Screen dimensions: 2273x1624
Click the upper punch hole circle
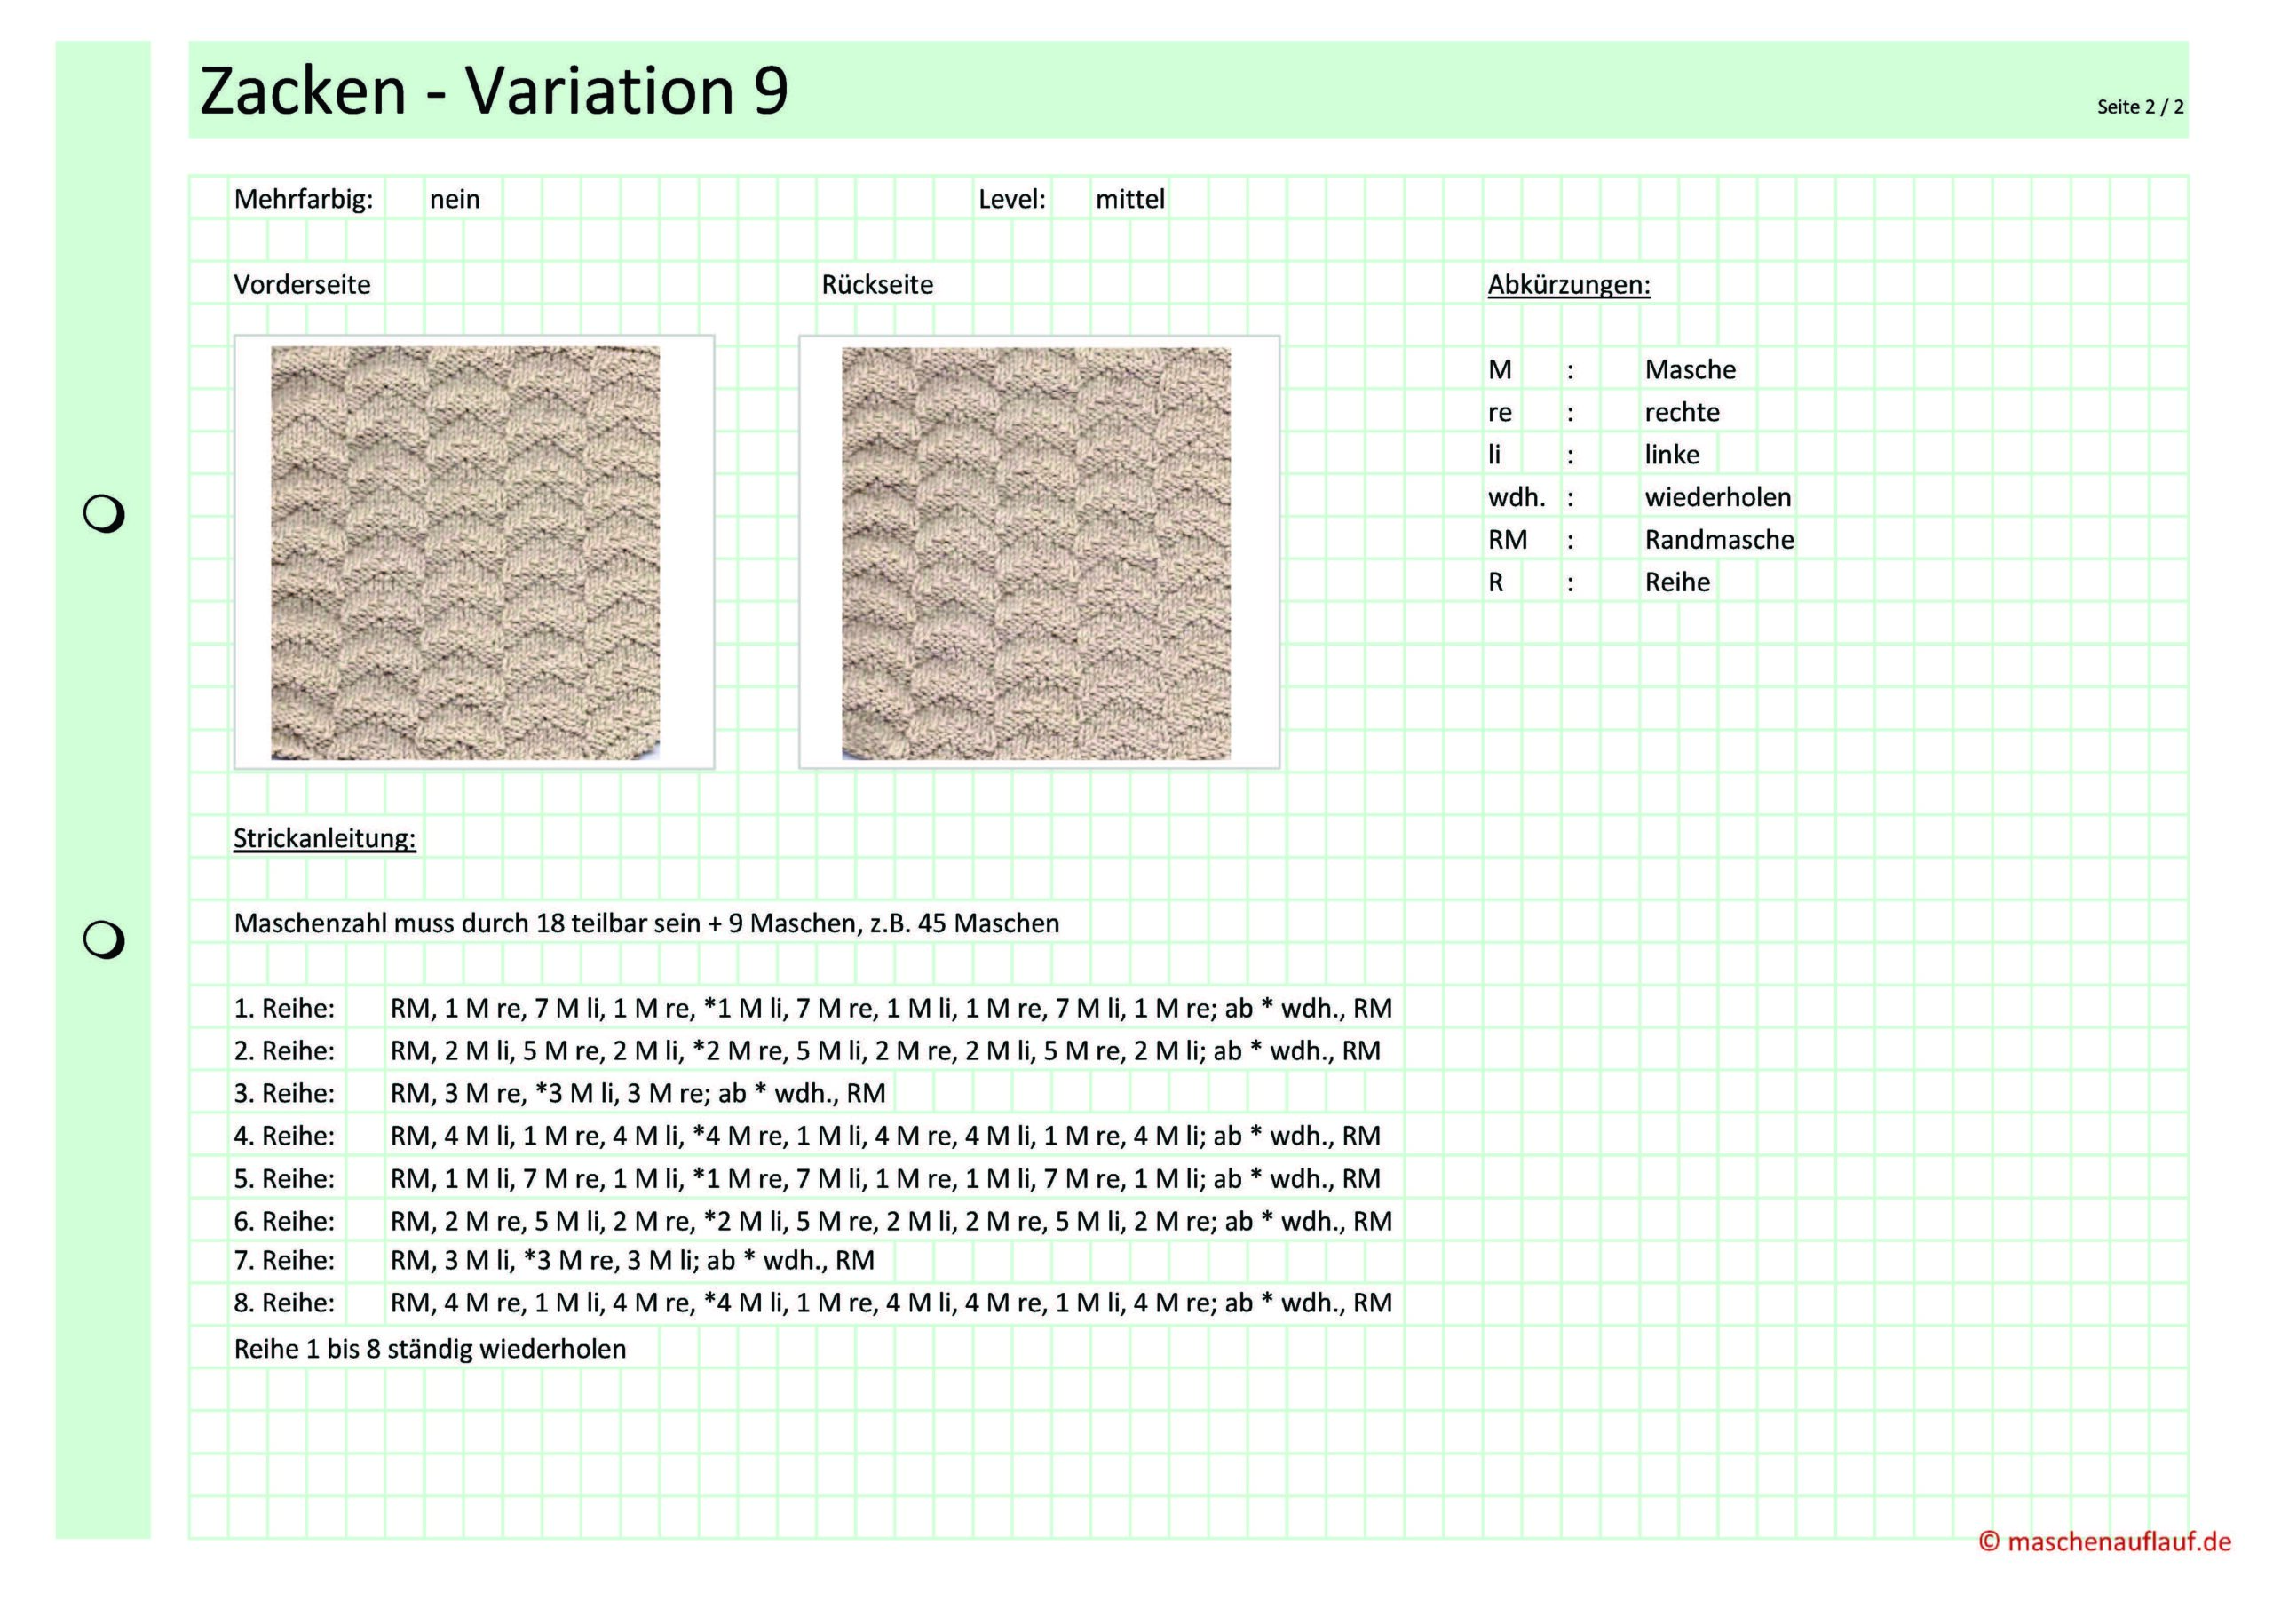(103, 514)
